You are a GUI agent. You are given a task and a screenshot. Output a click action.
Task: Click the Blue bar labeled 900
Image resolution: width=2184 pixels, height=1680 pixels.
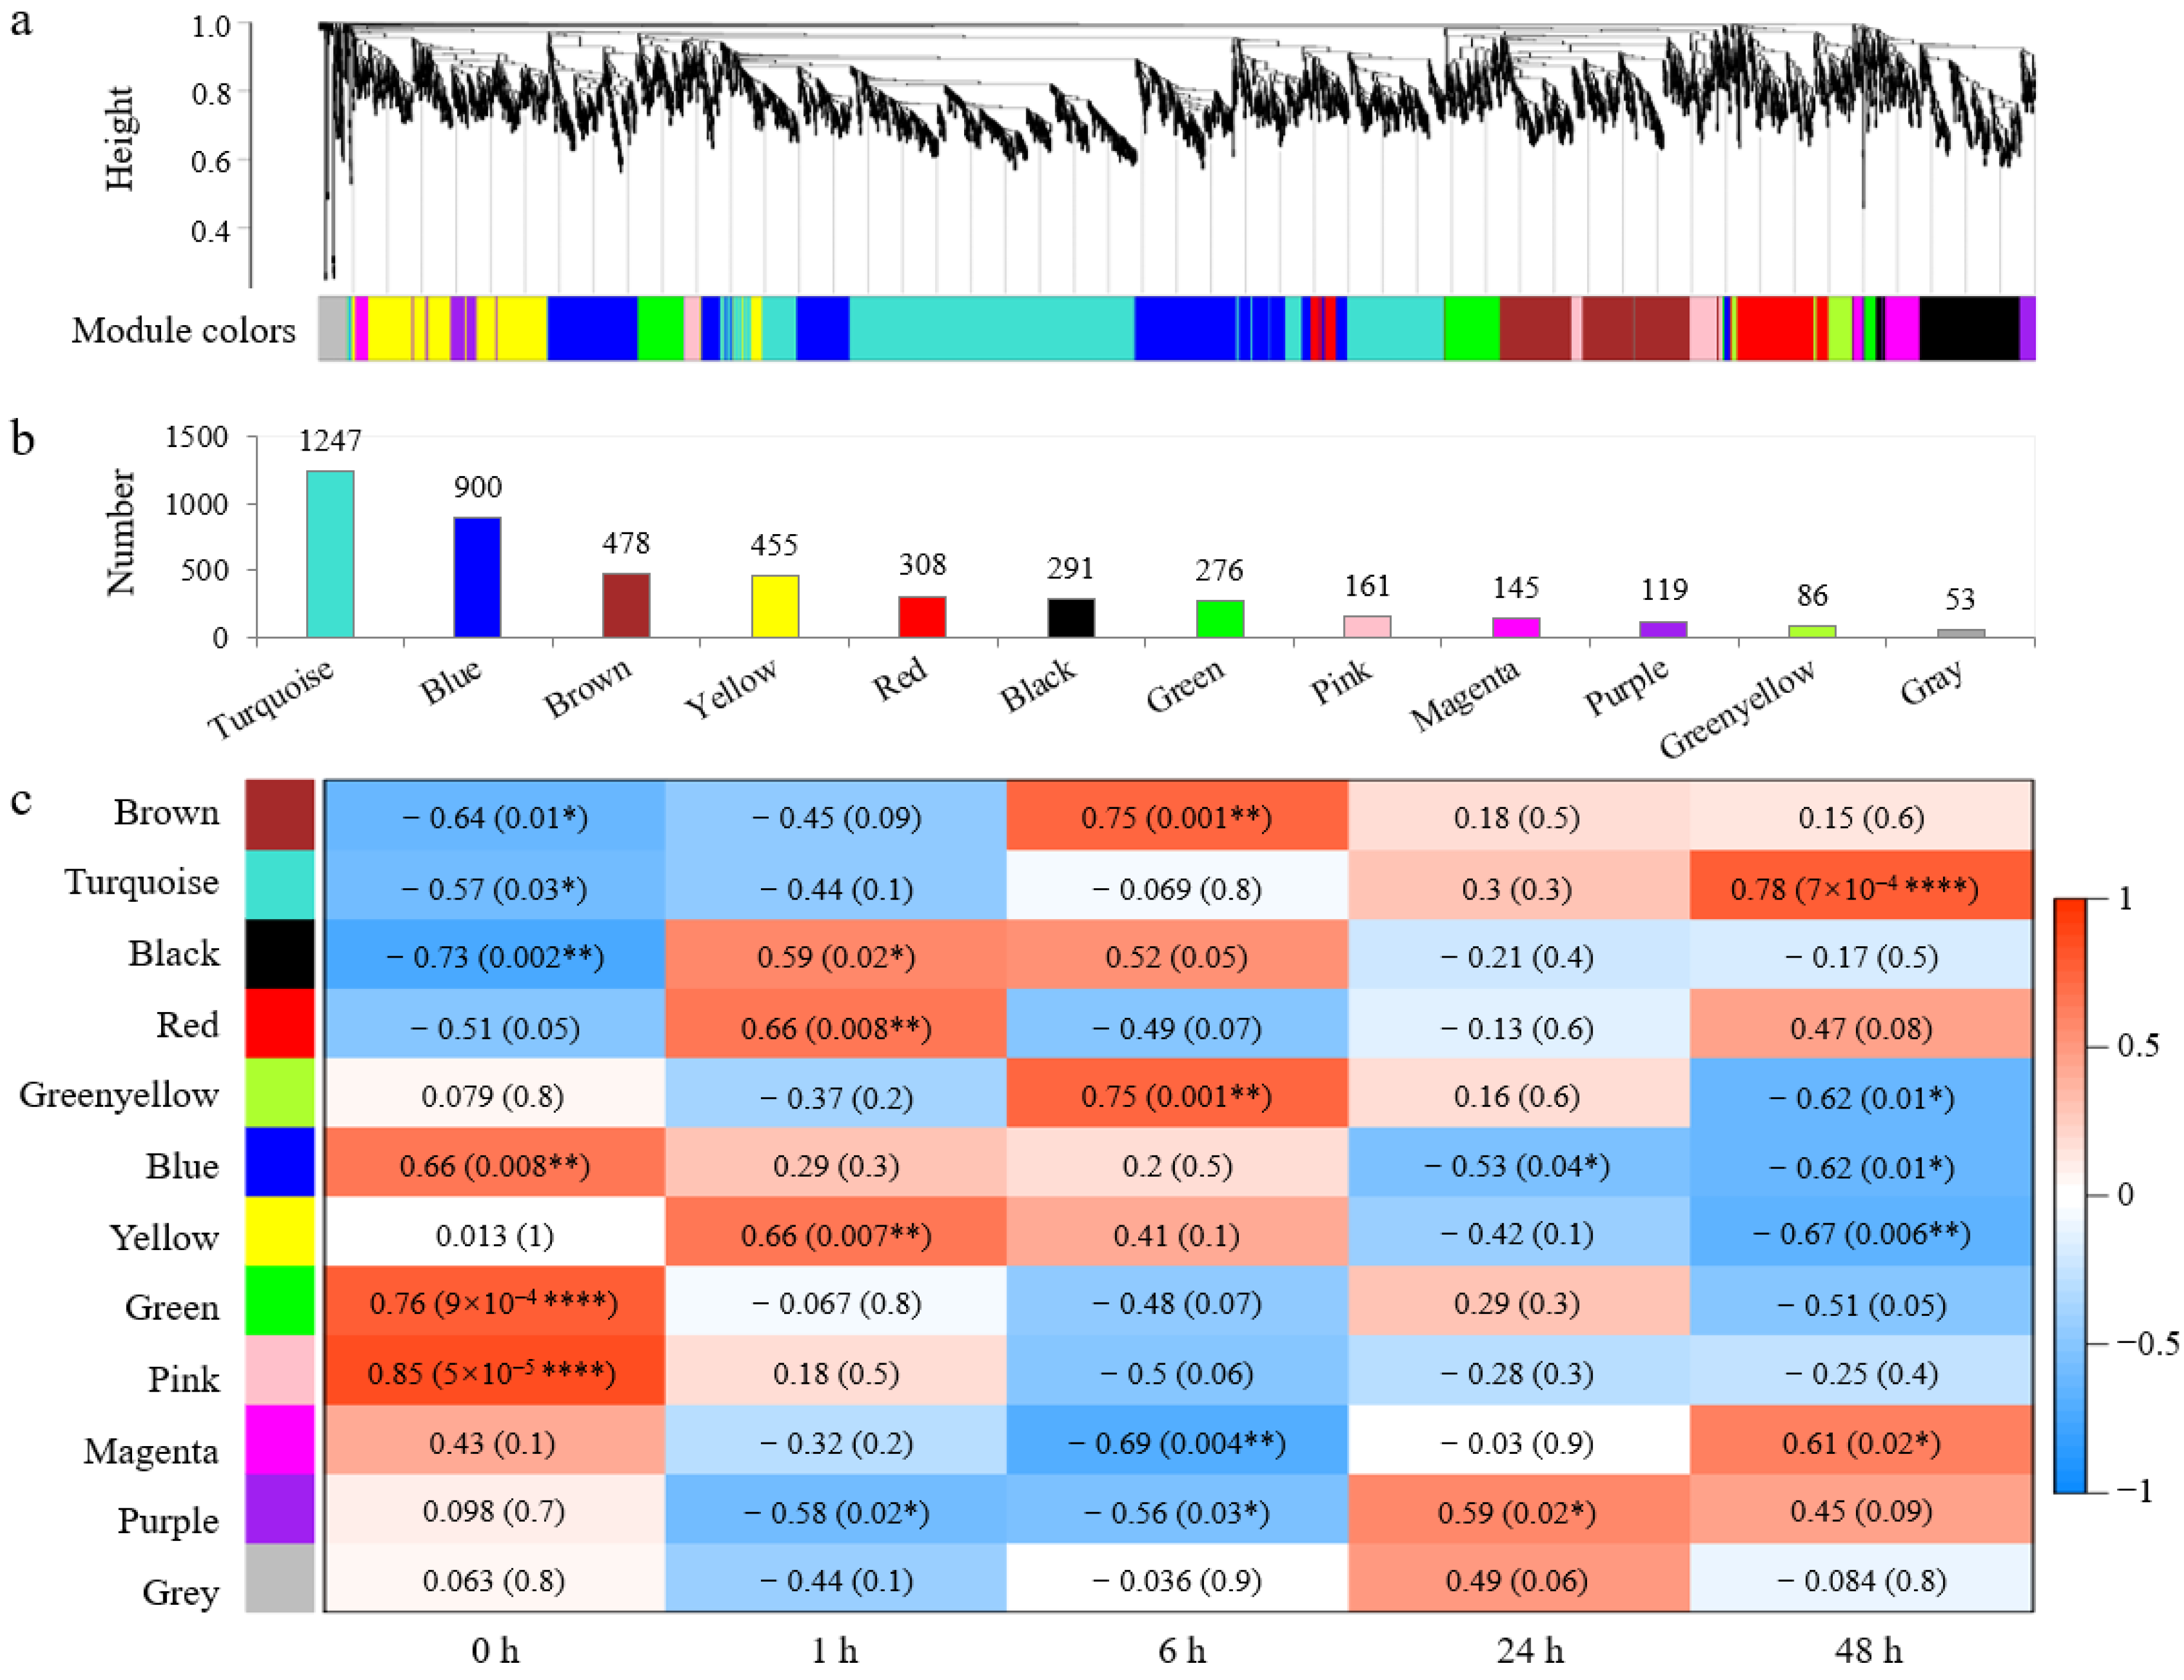tap(477, 577)
